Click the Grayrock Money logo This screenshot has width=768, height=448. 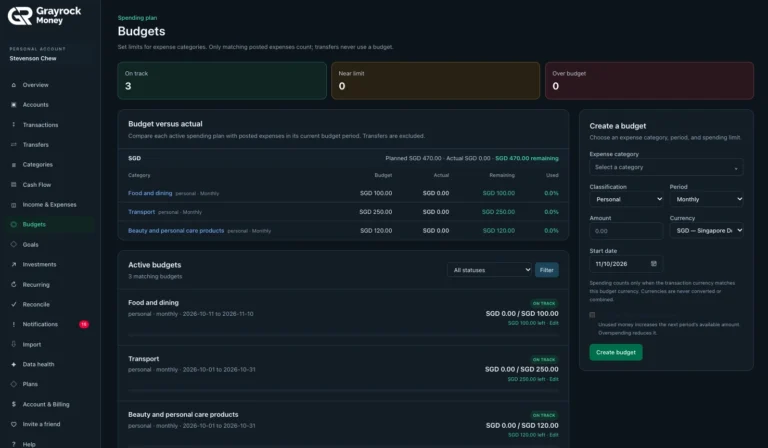(x=44, y=16)
